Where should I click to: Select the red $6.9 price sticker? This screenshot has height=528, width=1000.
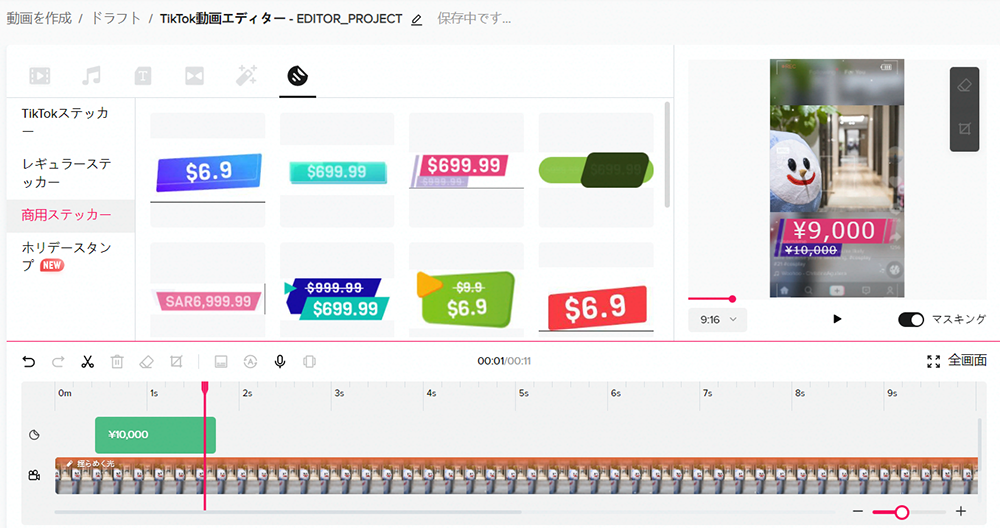click(597, 308)
